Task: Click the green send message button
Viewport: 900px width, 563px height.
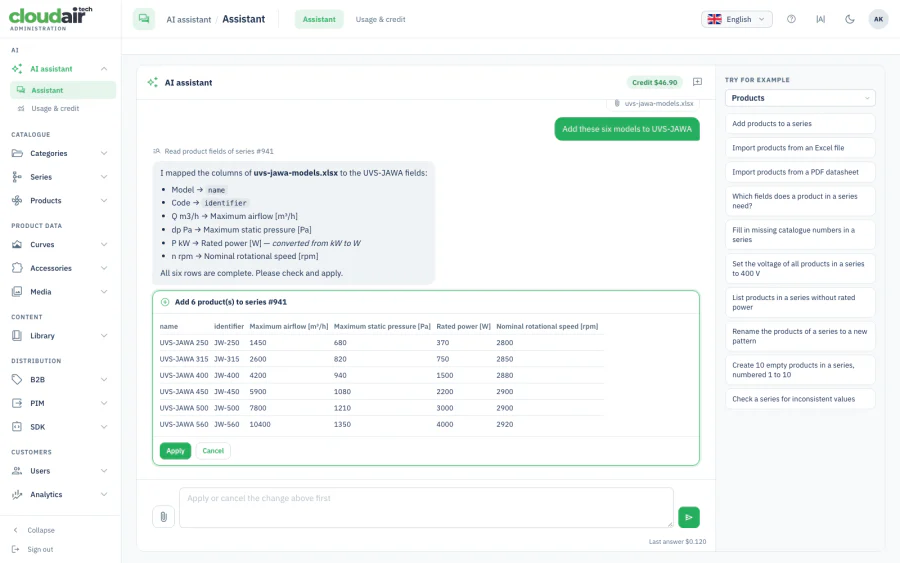Action: click(689, 517)
